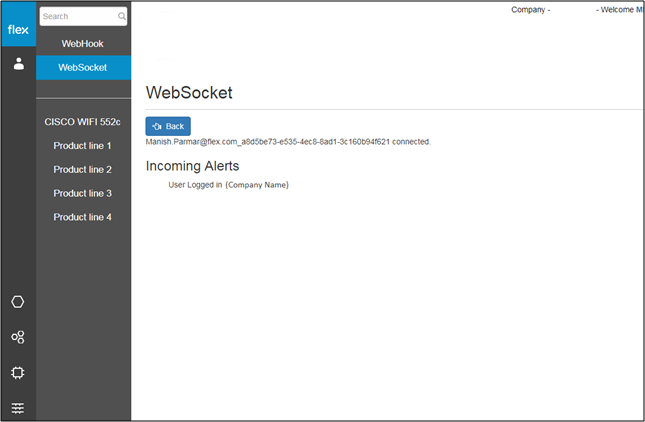
Task: Click the Back button
Action: click(x=168, y=126)
